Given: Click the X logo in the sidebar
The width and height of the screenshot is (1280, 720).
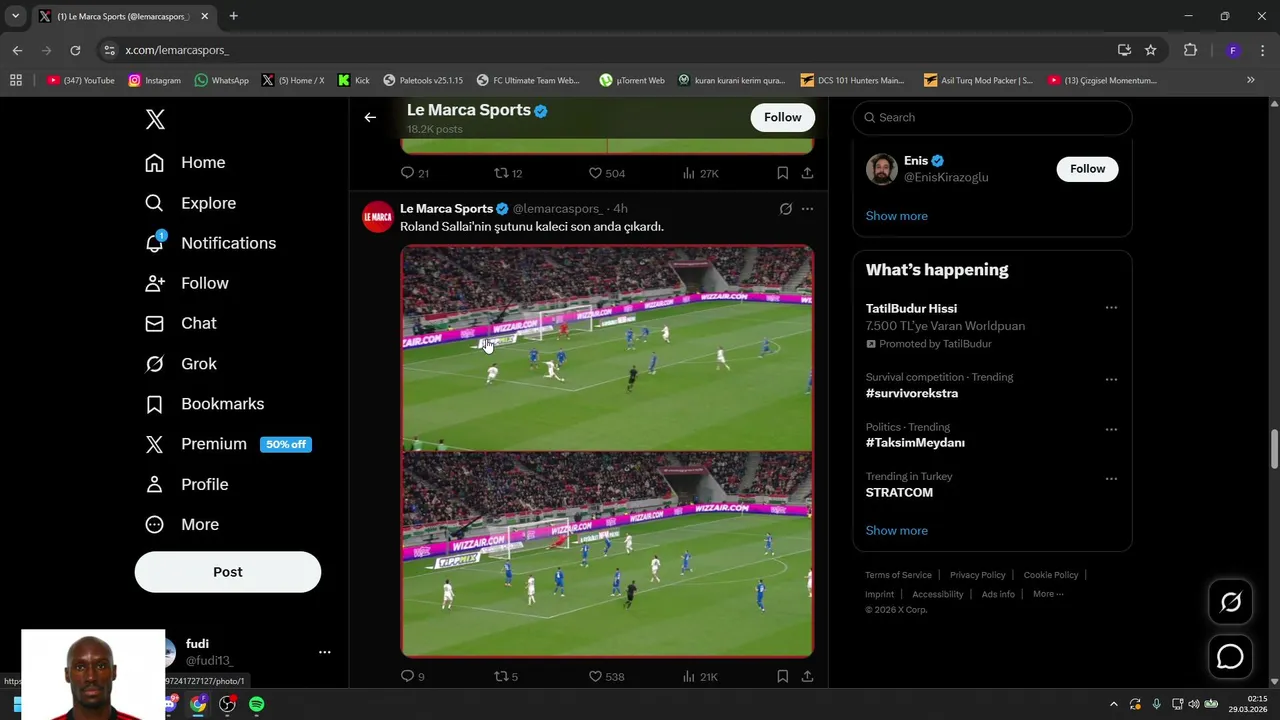Looking at the screenshot, I should (x=155, y=120).
